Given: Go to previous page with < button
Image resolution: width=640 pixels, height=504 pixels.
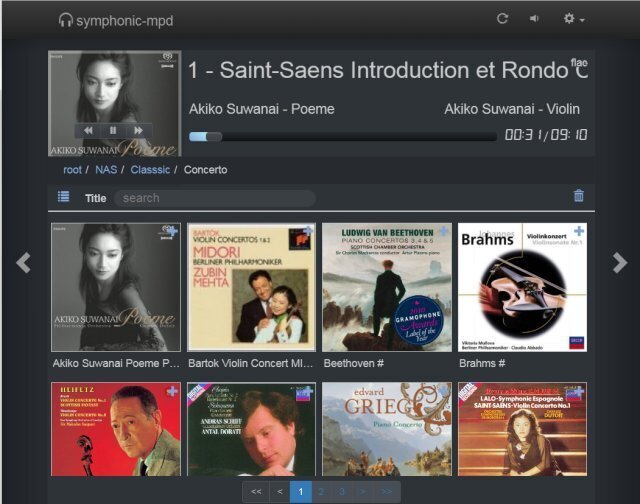Looking at the screenshot, I should click(x=280, y=492).
